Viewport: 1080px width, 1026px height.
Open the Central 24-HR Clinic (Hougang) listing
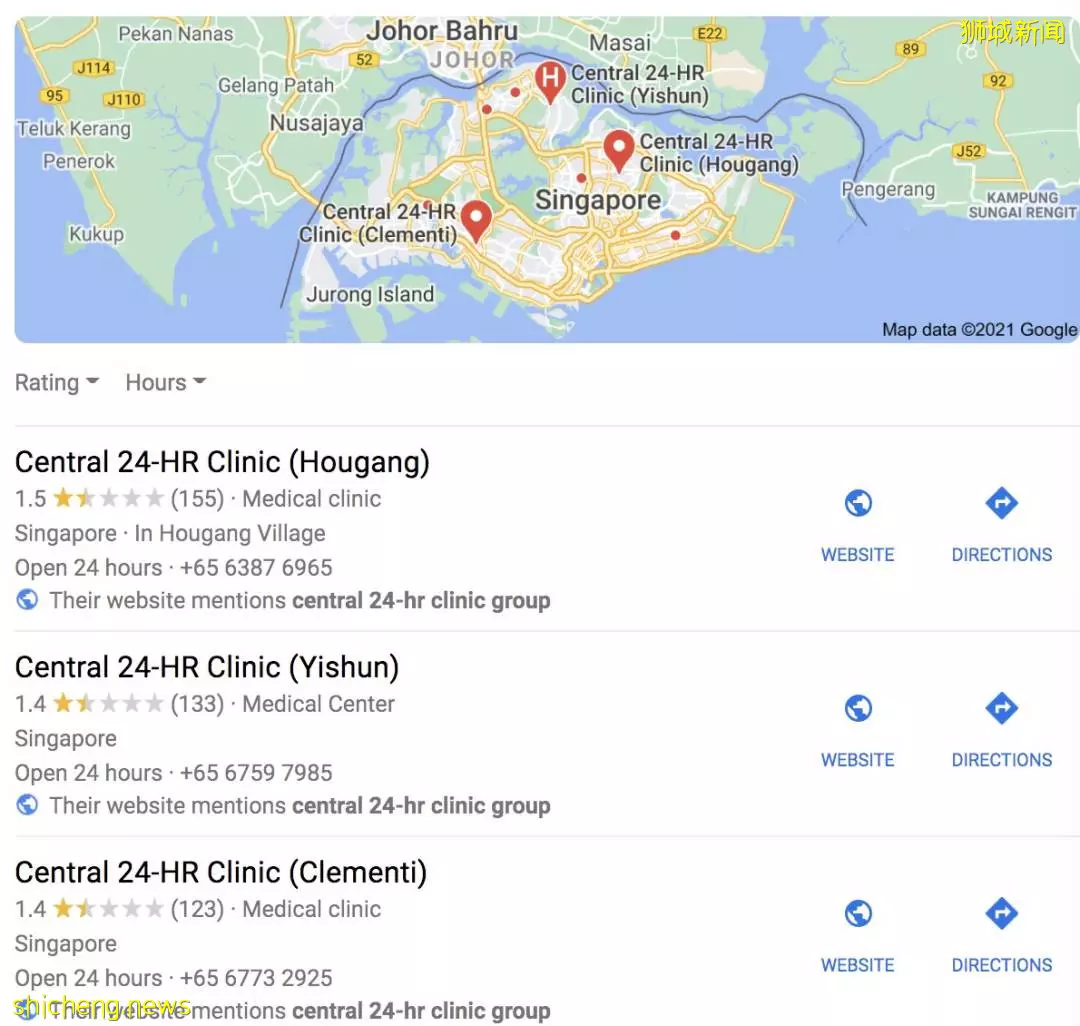222,462
